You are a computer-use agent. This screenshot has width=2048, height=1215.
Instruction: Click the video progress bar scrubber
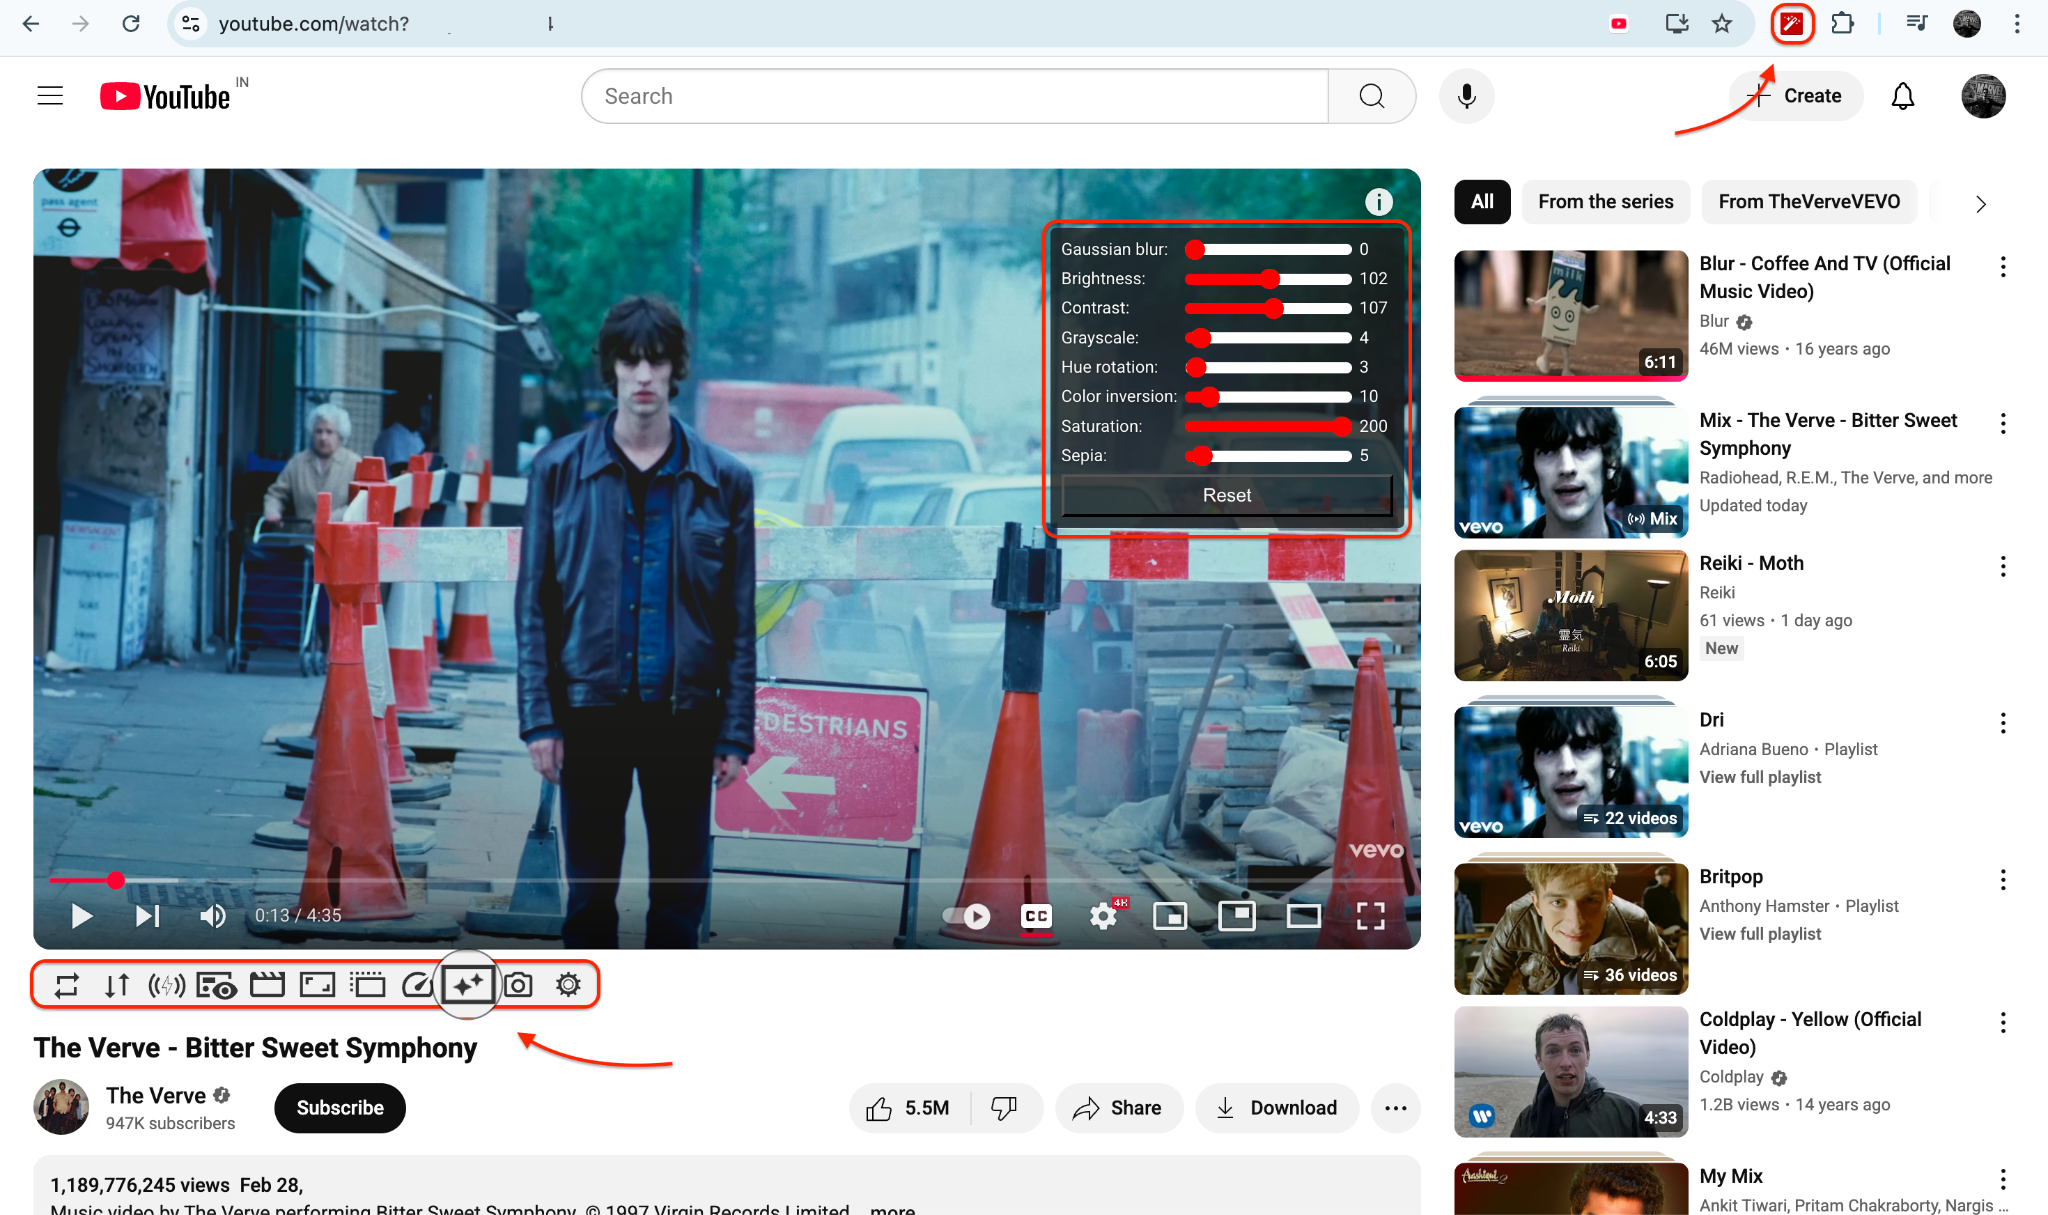(116, 880)
